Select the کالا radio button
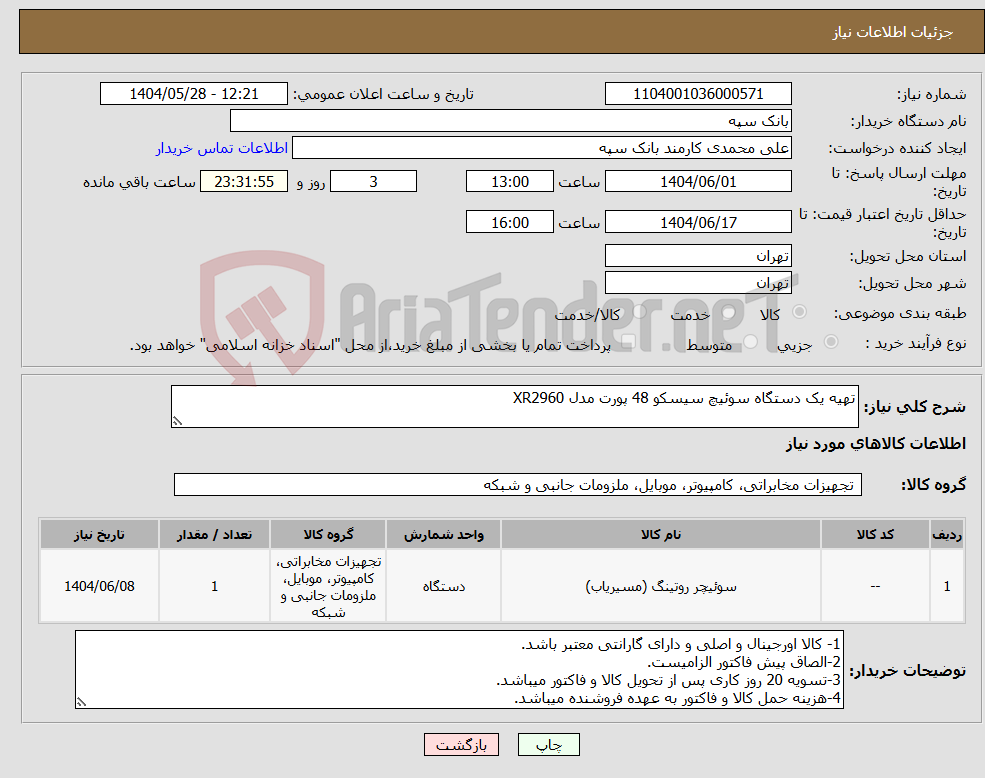 click(x=799, y=312)
